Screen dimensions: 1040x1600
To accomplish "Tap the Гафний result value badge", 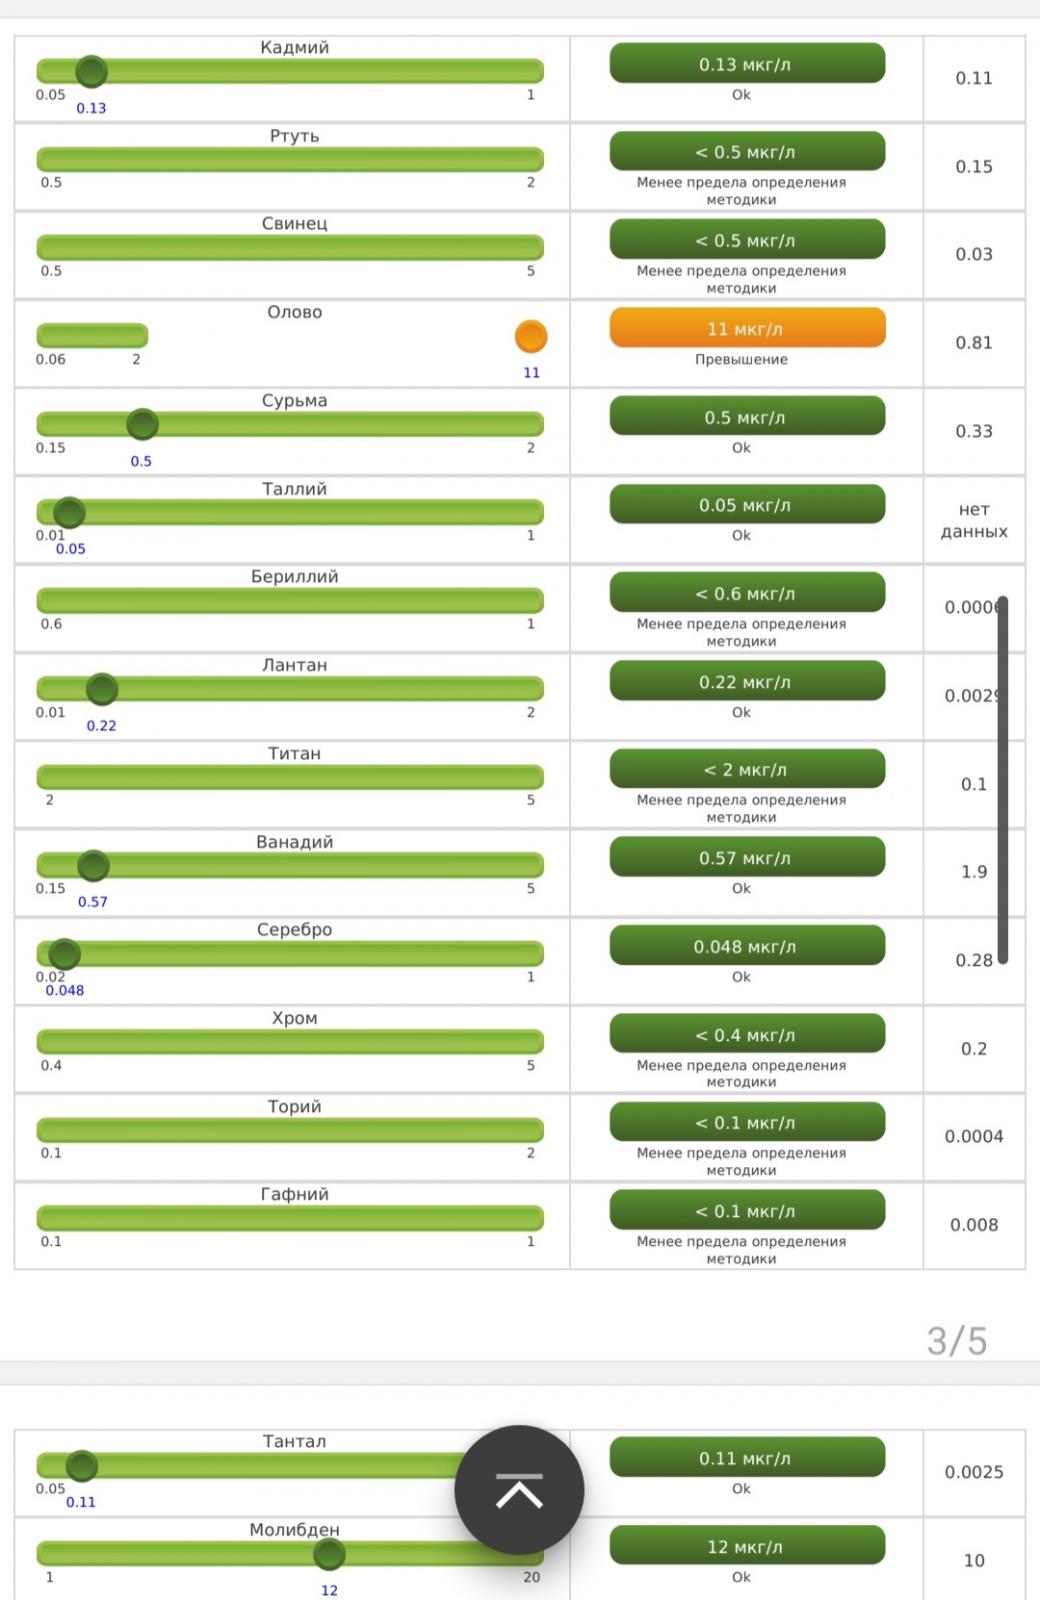I will coord(747,1211).
